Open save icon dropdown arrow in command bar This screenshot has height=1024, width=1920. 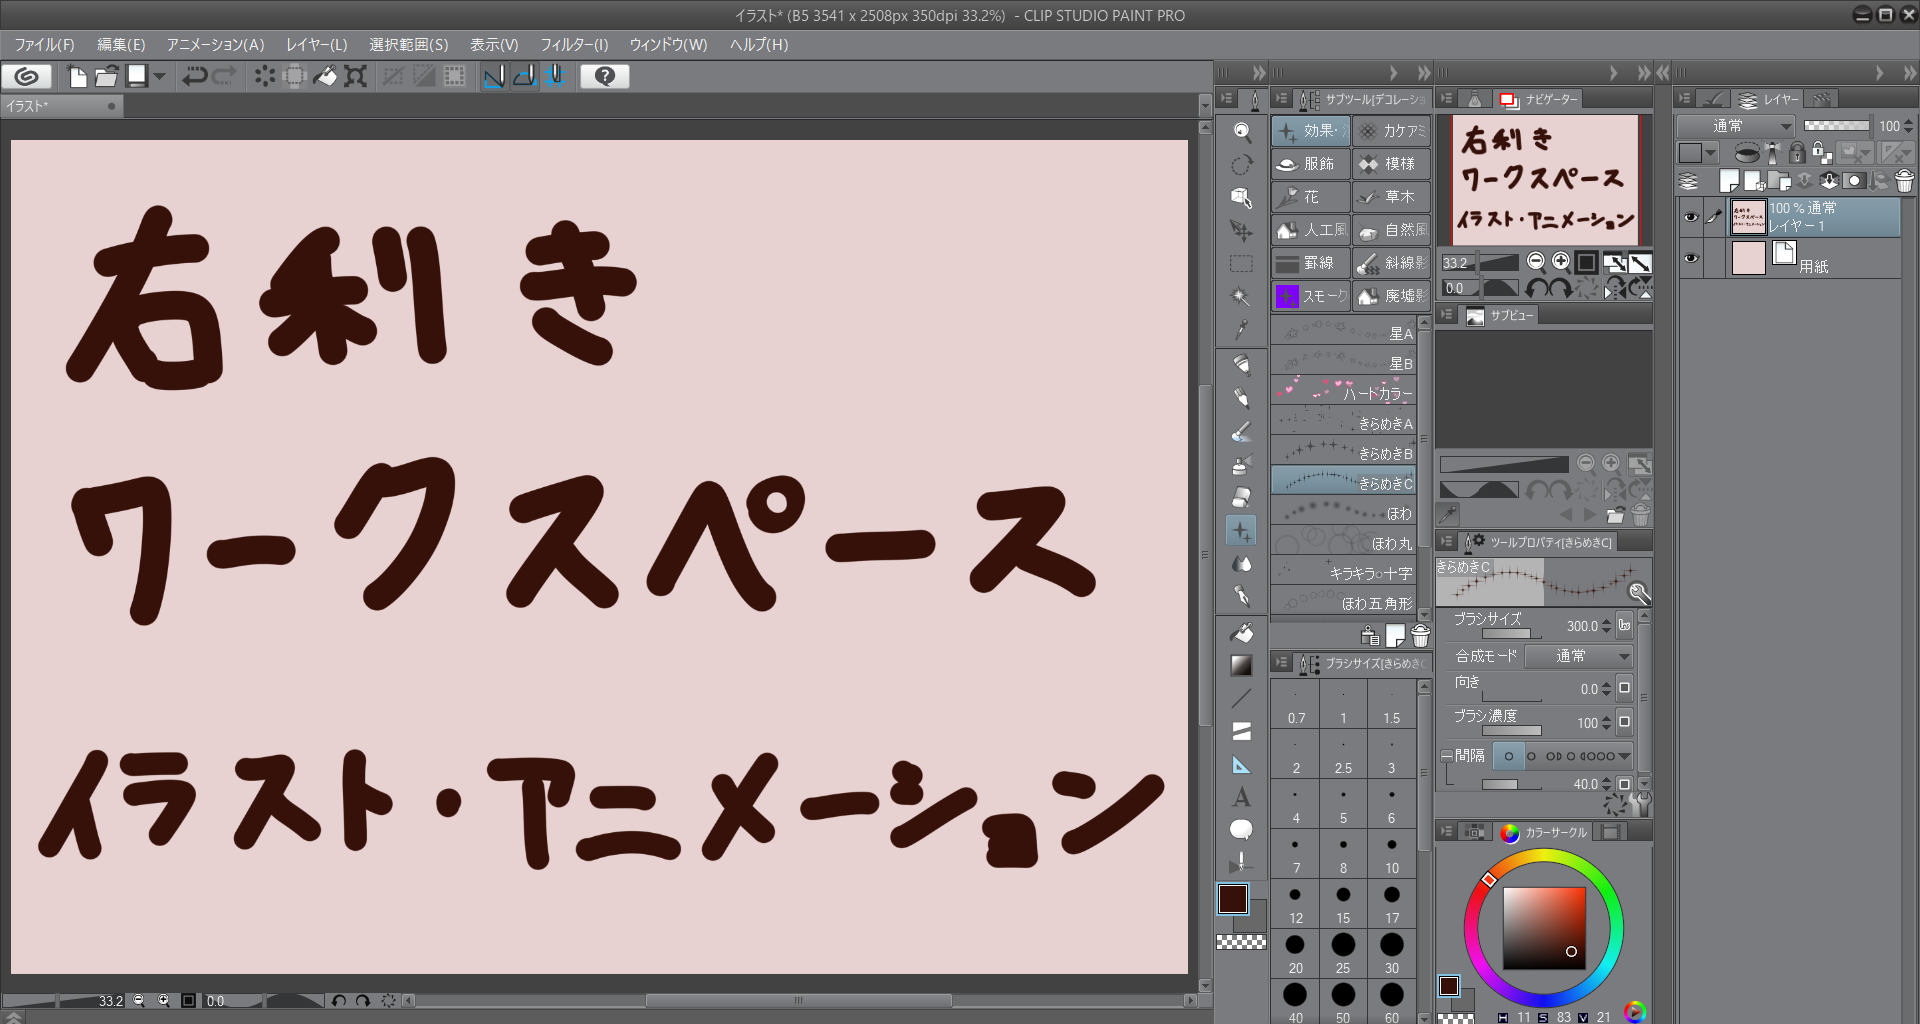[159, 76]
